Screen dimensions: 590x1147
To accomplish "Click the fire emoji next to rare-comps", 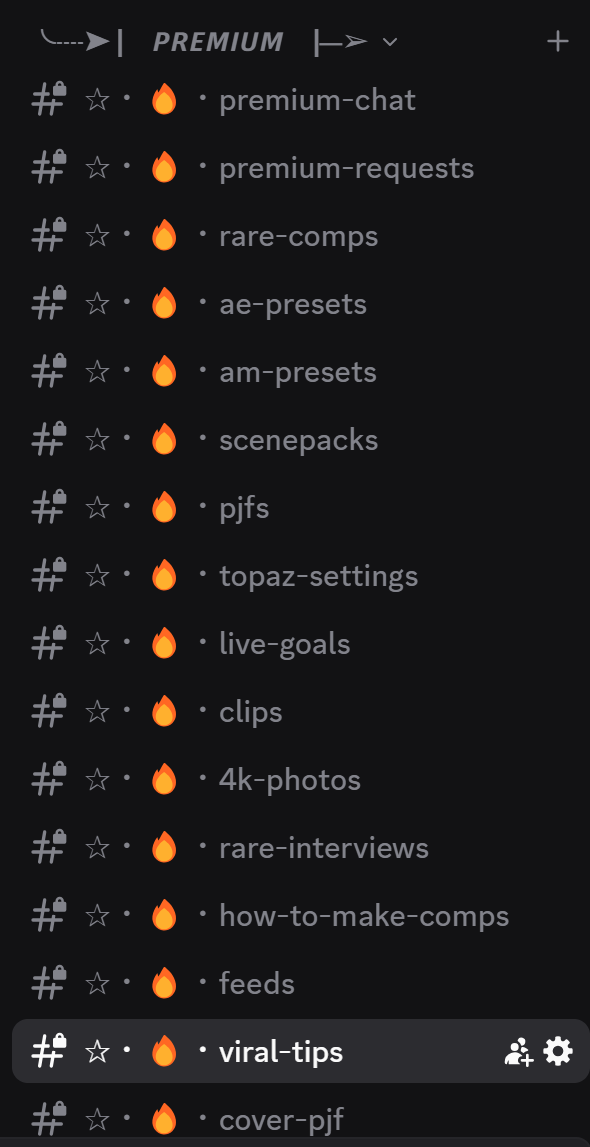I will pos(164,236).
